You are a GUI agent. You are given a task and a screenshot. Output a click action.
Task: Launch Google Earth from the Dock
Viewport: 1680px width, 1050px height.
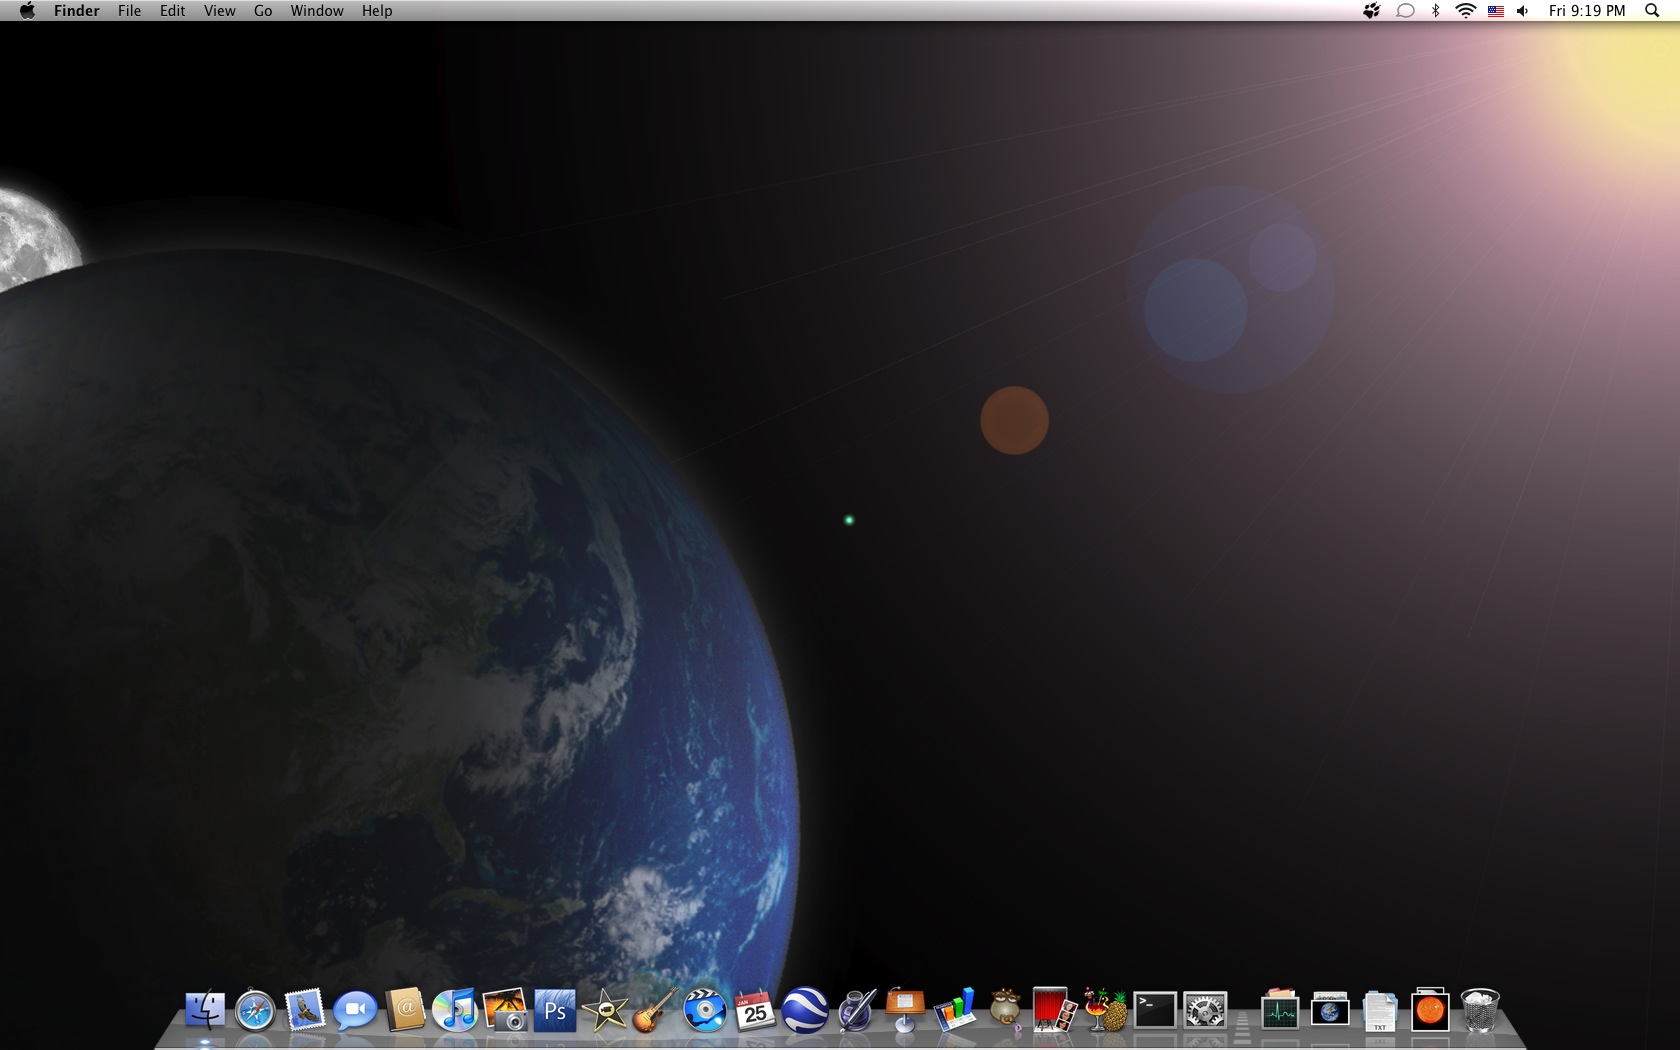coord(805,1010)
